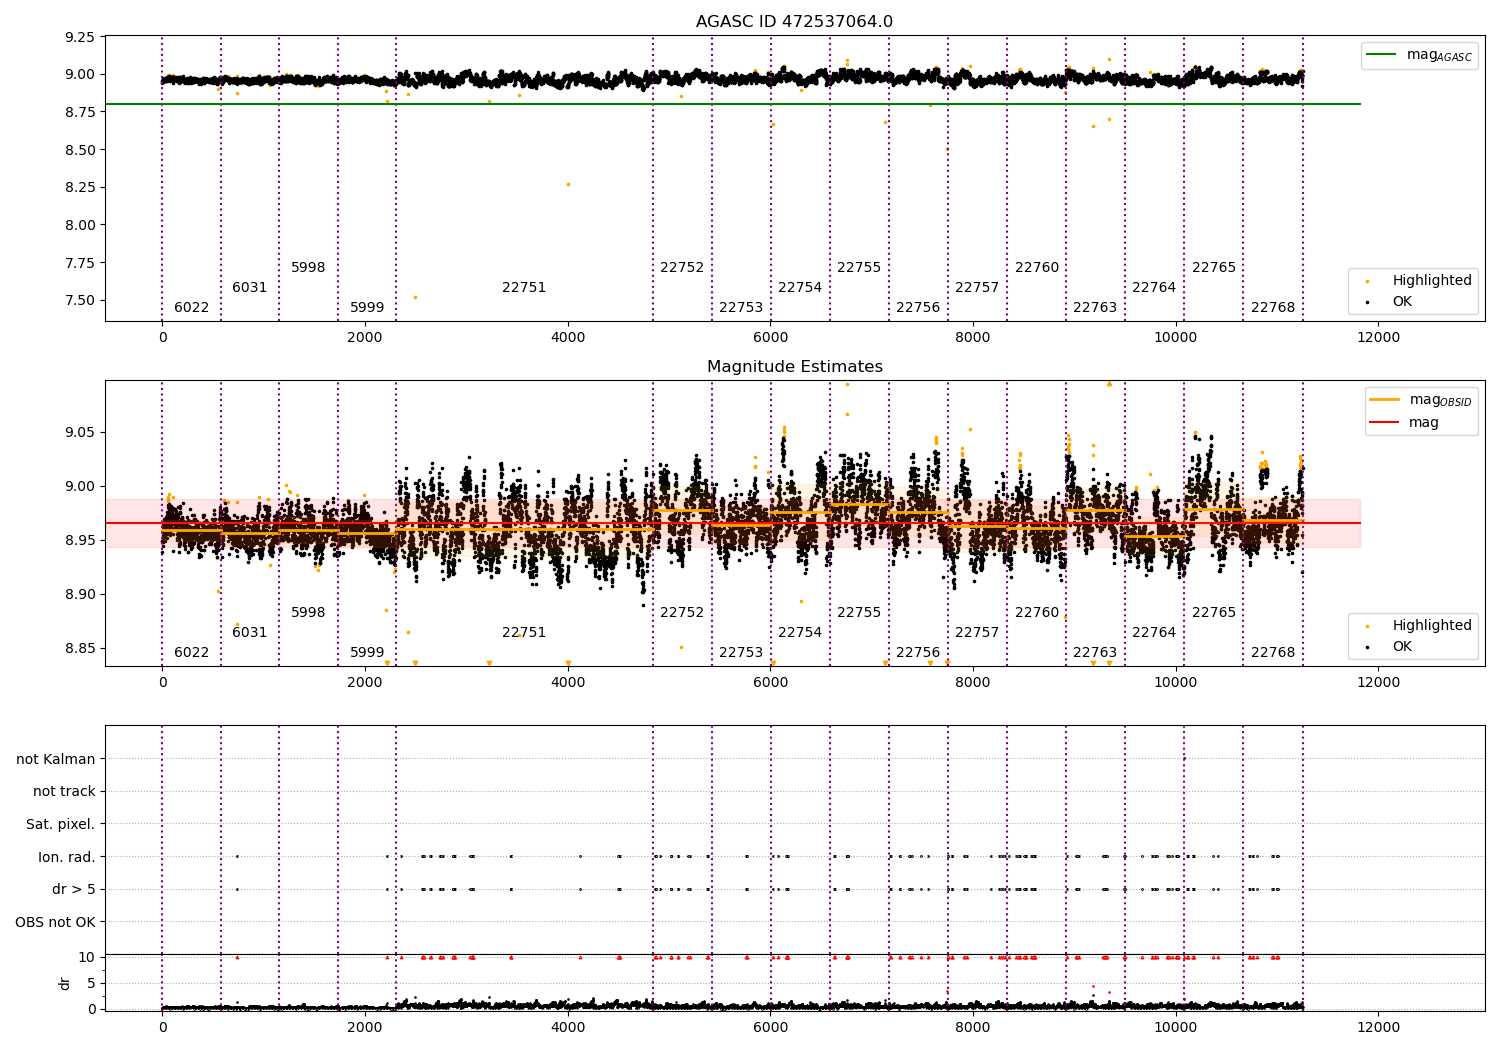Screen dimensions: 1500x1050
Task: Click OBSID label 22764 in the top plot
Action: click(x=1154, y=288)
